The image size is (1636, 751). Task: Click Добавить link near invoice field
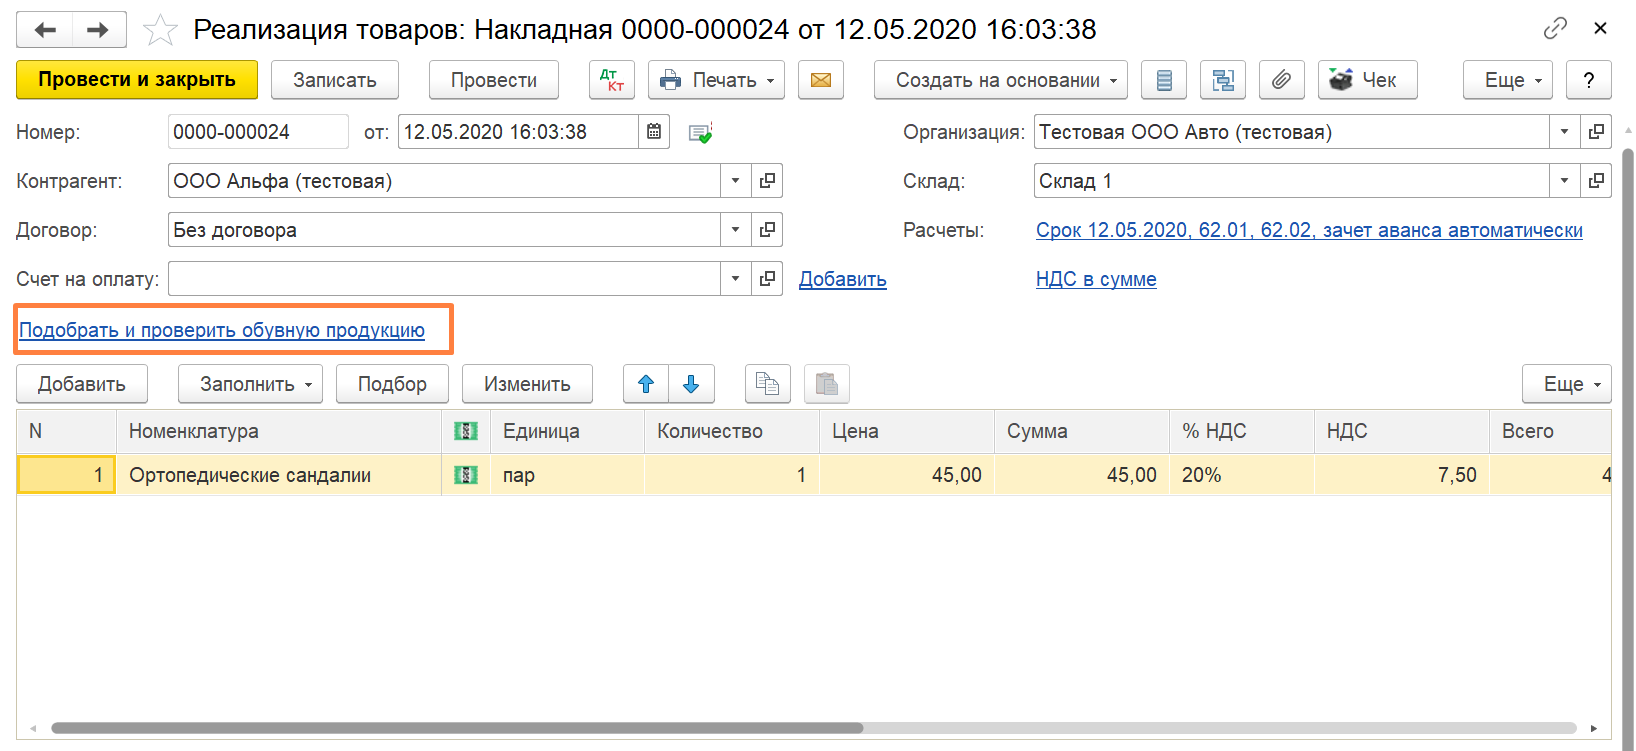coord(843,280)
